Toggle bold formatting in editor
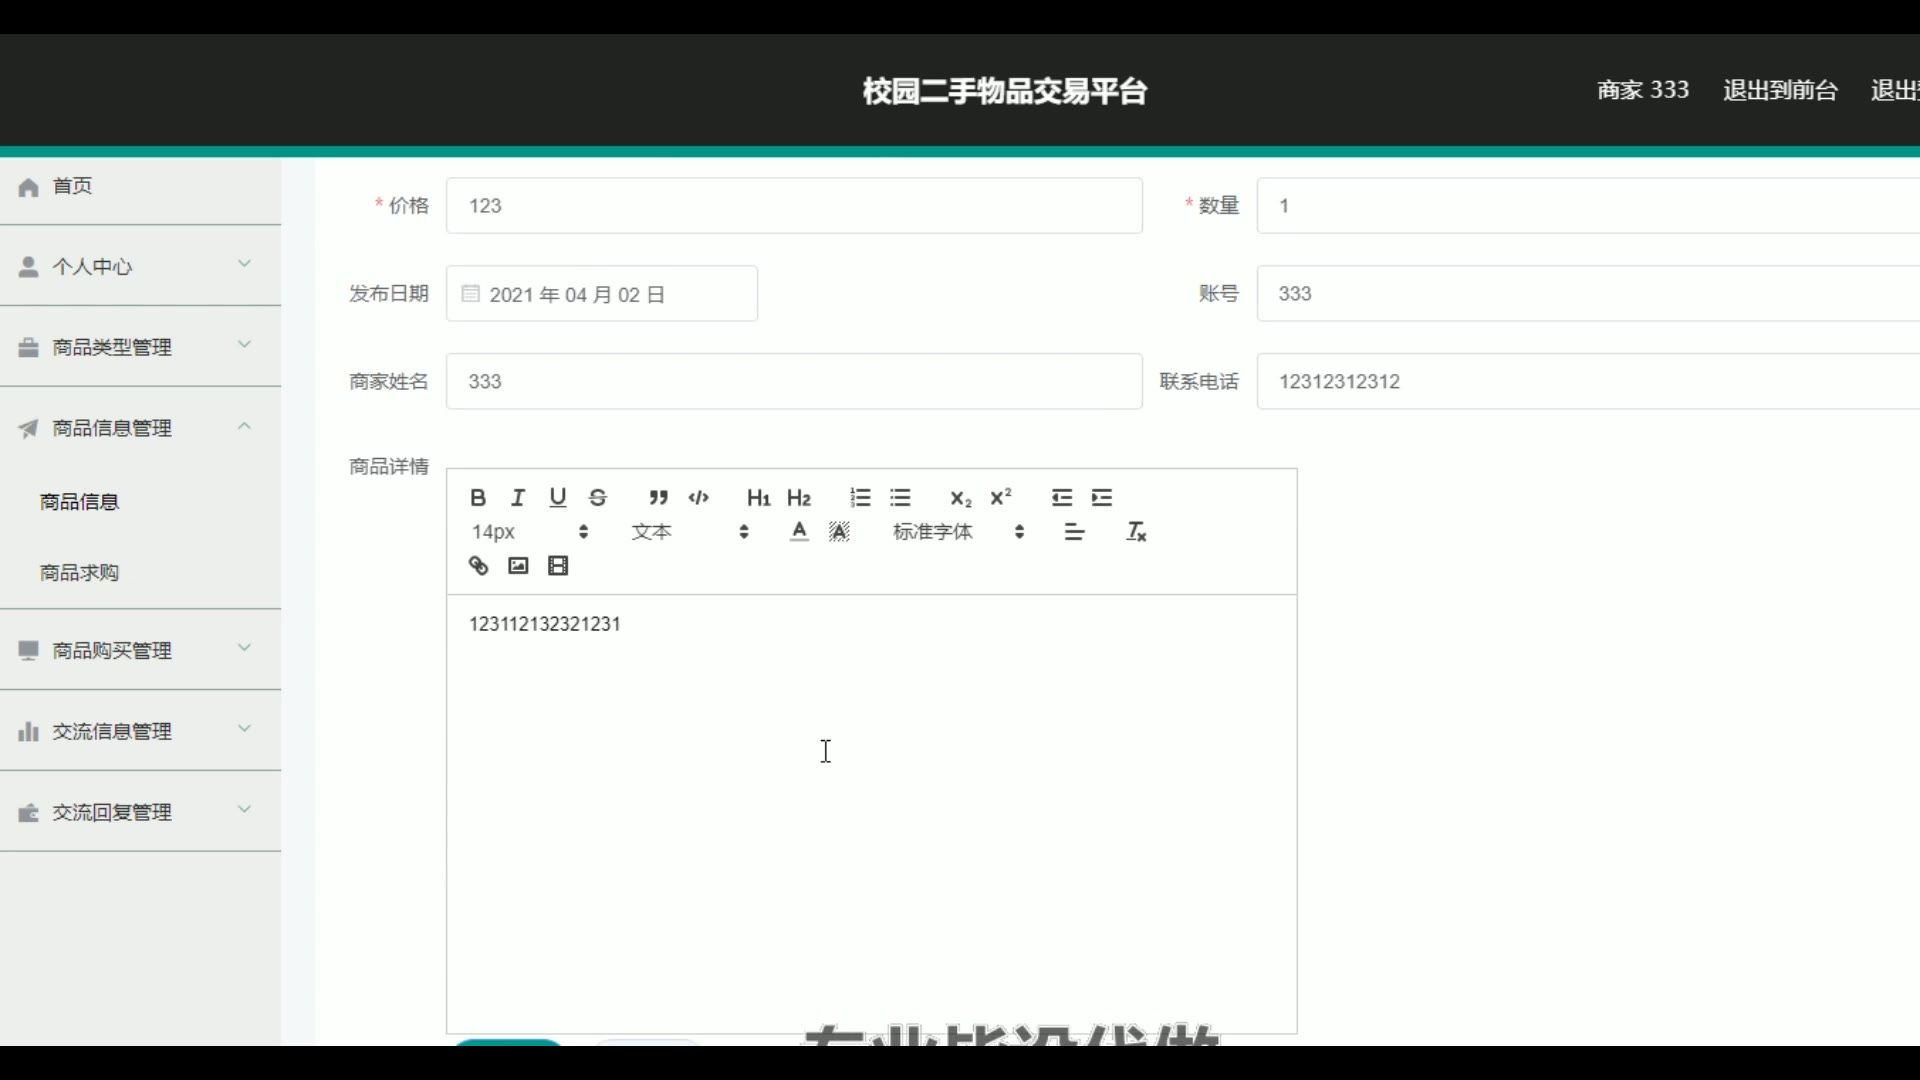The height and width of the screenshot is (1080, 1920). pyautogui.click(x=478, y=498)
